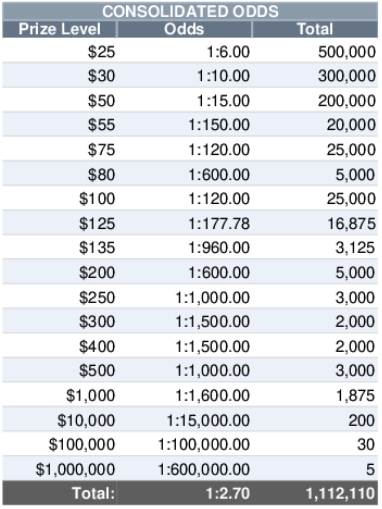This screenshot has height=509, width=382.
Task: Select the $135 prize level cell
Action: (x=59, y=247)
